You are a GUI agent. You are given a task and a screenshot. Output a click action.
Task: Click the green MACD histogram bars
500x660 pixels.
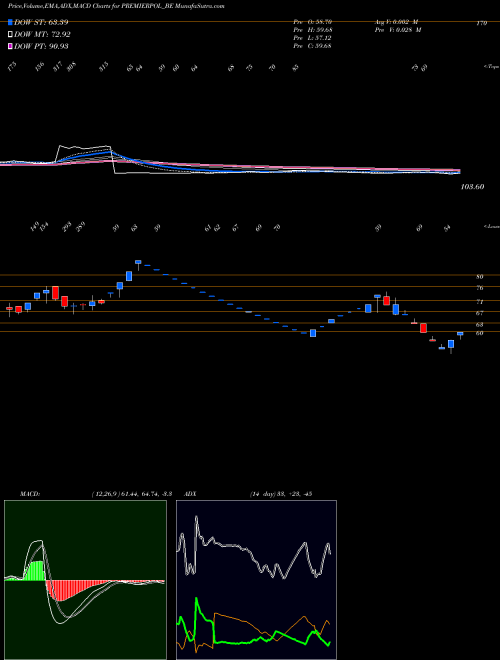tap(36, 572)
